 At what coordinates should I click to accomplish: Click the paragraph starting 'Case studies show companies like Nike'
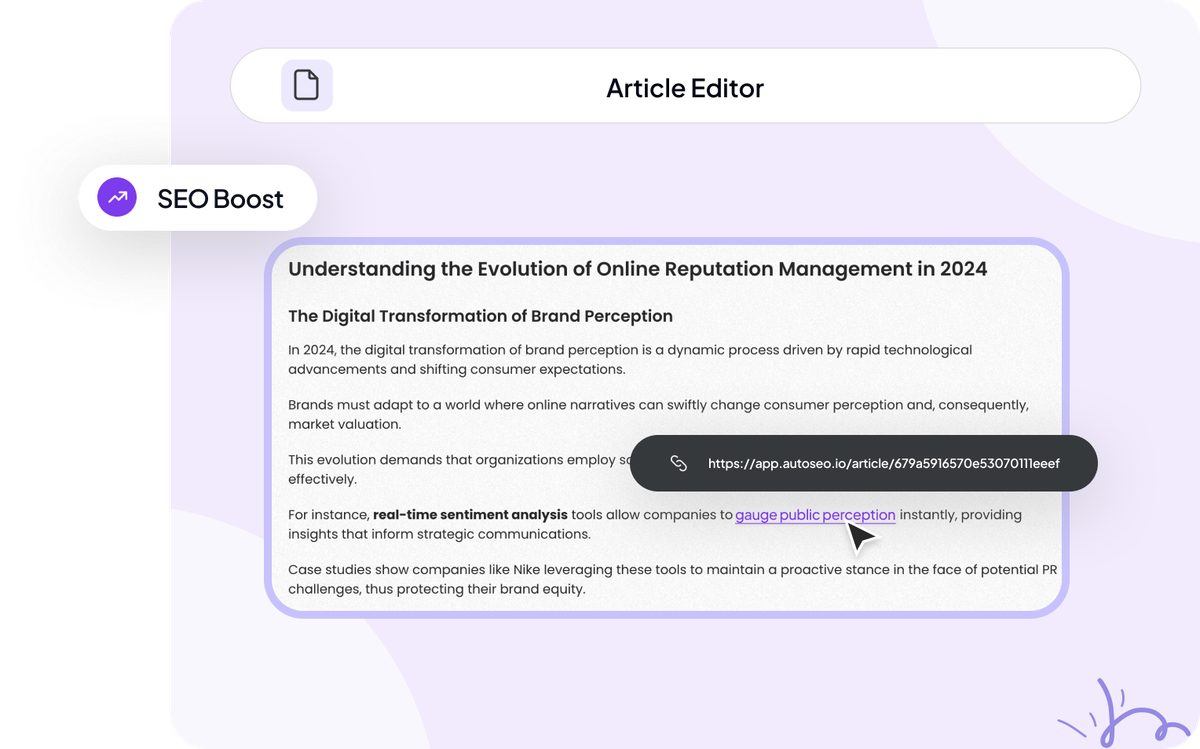tap(673, 579)
